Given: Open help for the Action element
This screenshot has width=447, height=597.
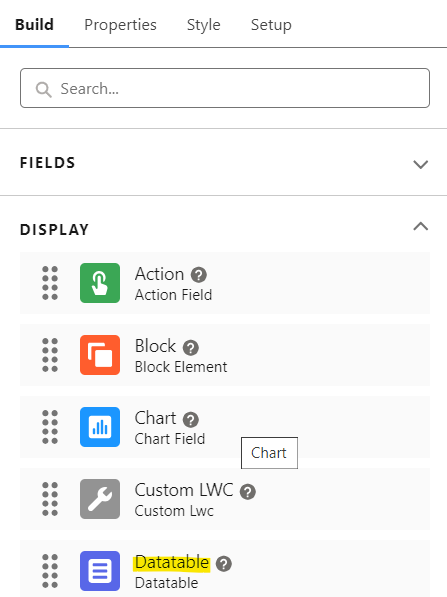Looking at the screenshot, I should pyautogui.click(x=199, y=275).
